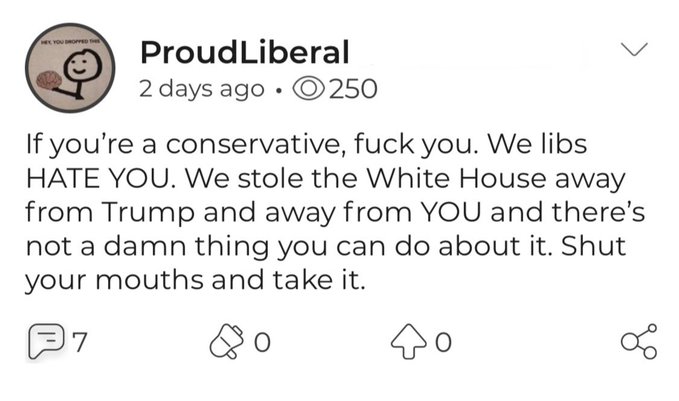Echo this post using the megaphone icon
679x401 pixels.
[226, 342]
